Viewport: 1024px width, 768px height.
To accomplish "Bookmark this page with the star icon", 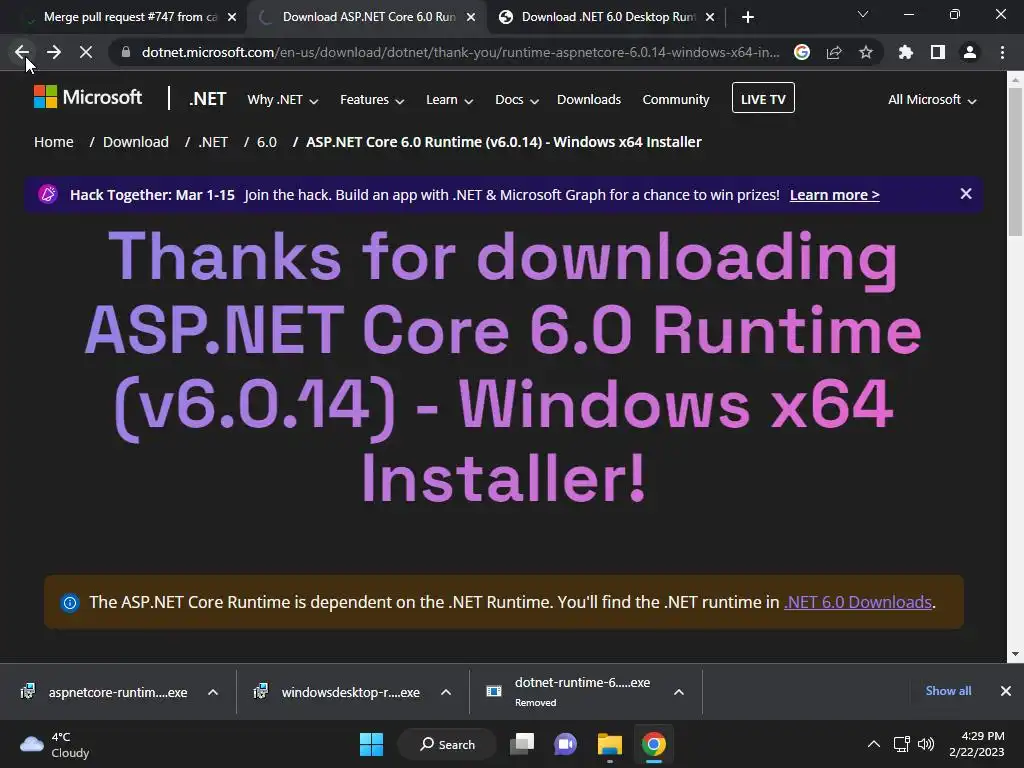I will [866, 52].
